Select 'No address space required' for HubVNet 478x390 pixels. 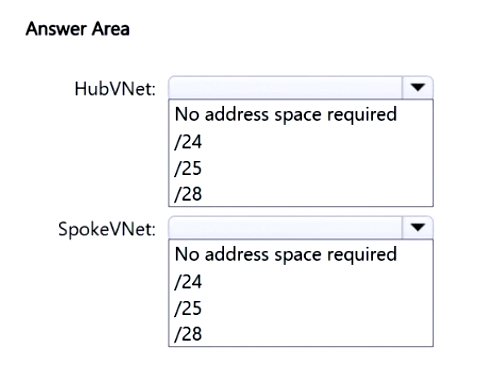pos(286,114)
